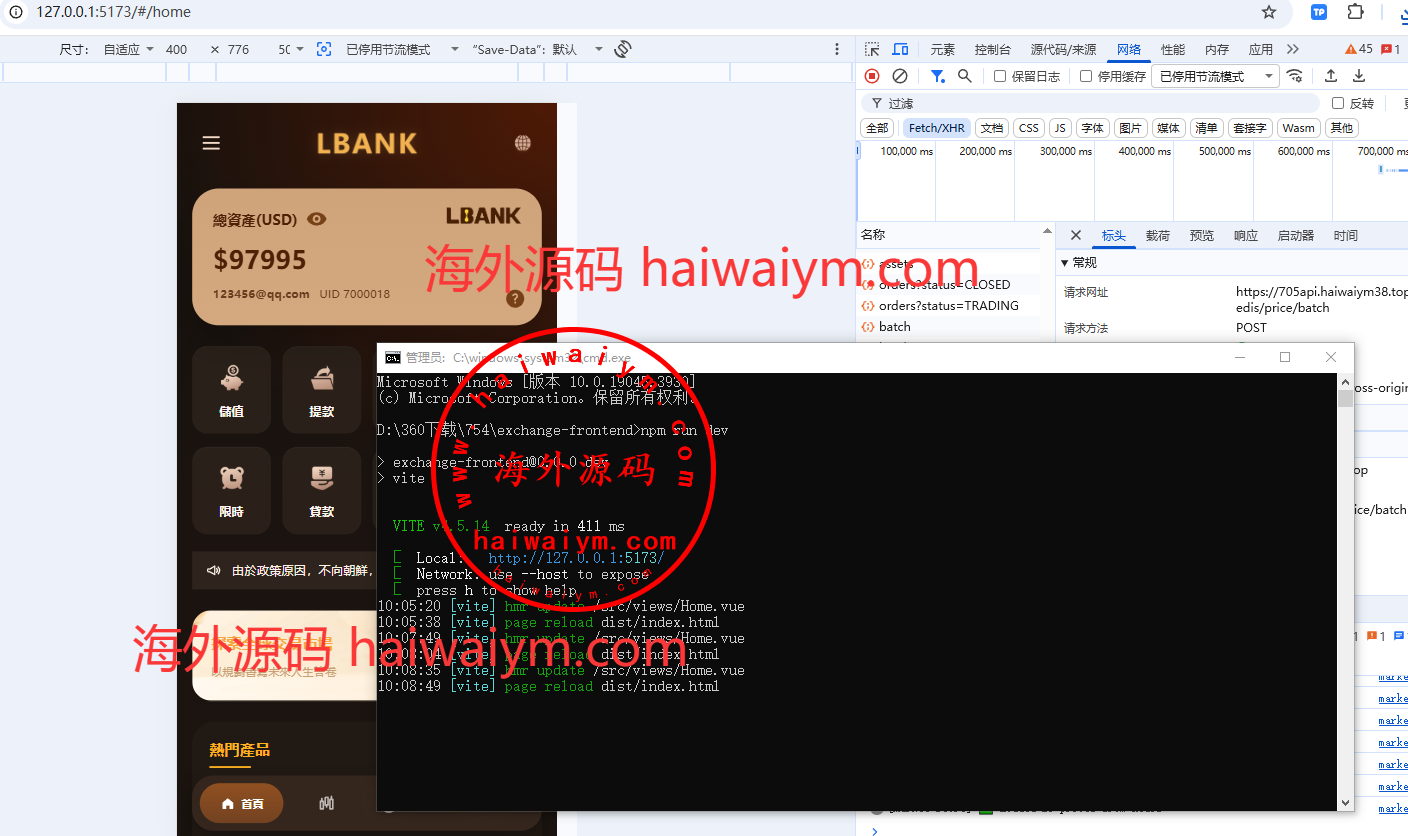This screenshot has height=836, width=1408.
Task: Edit the device height field showing 776
Action: [x=239, y=49]
